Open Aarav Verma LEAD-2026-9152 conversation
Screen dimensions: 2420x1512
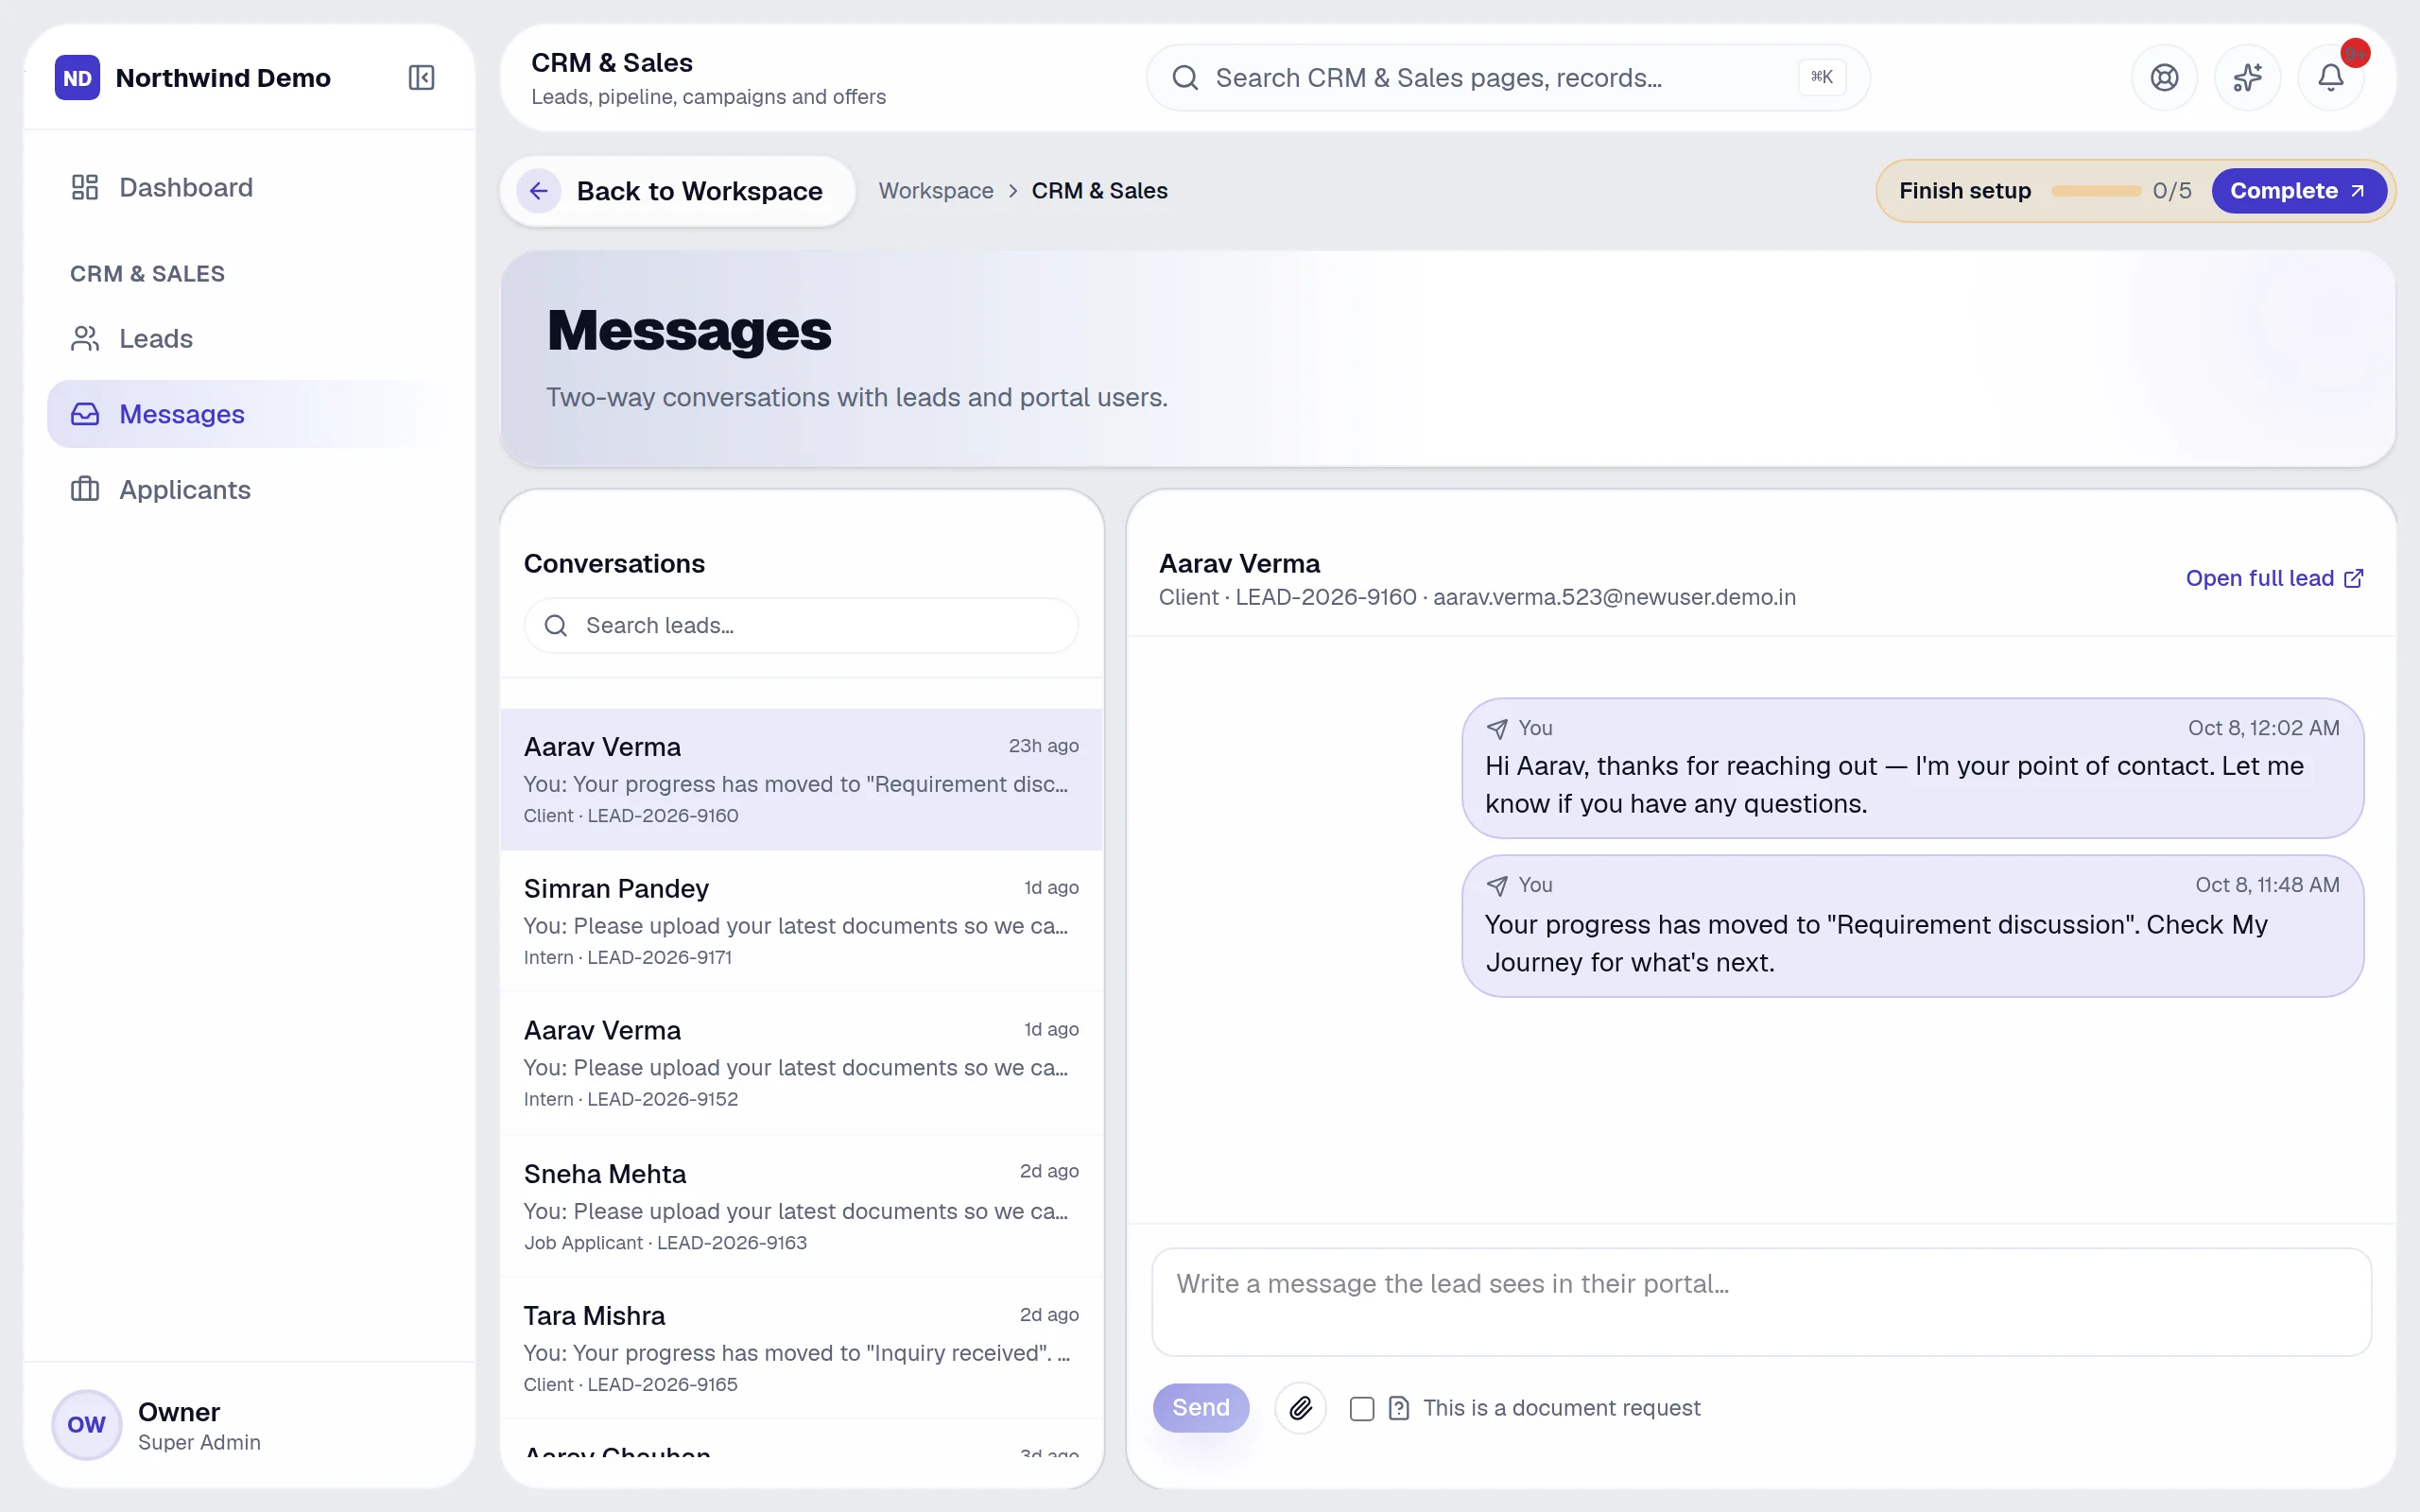(x=801, y=1063)
